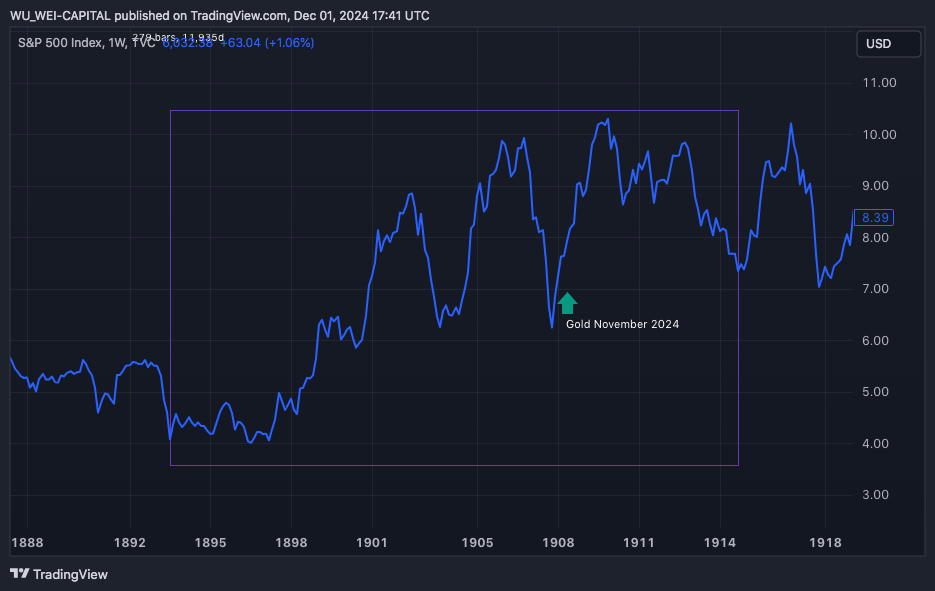Click the +63.04 (+1.06%) change value
The width and height of the screenshot is (935, 591).
[x=267, y=43]
